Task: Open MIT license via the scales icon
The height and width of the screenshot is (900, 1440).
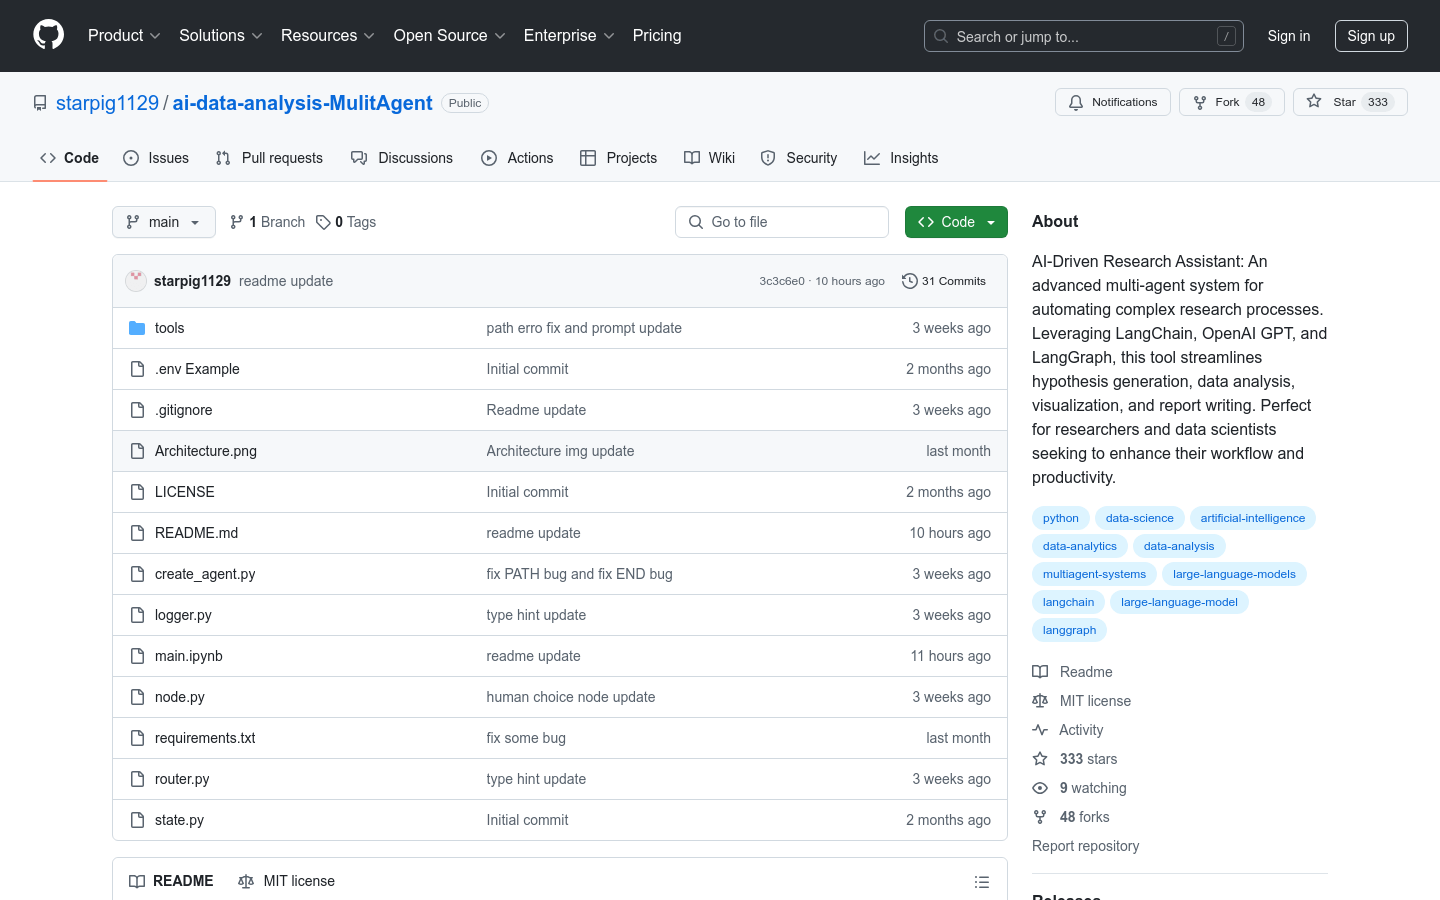Action: [x=1040, y=700]
